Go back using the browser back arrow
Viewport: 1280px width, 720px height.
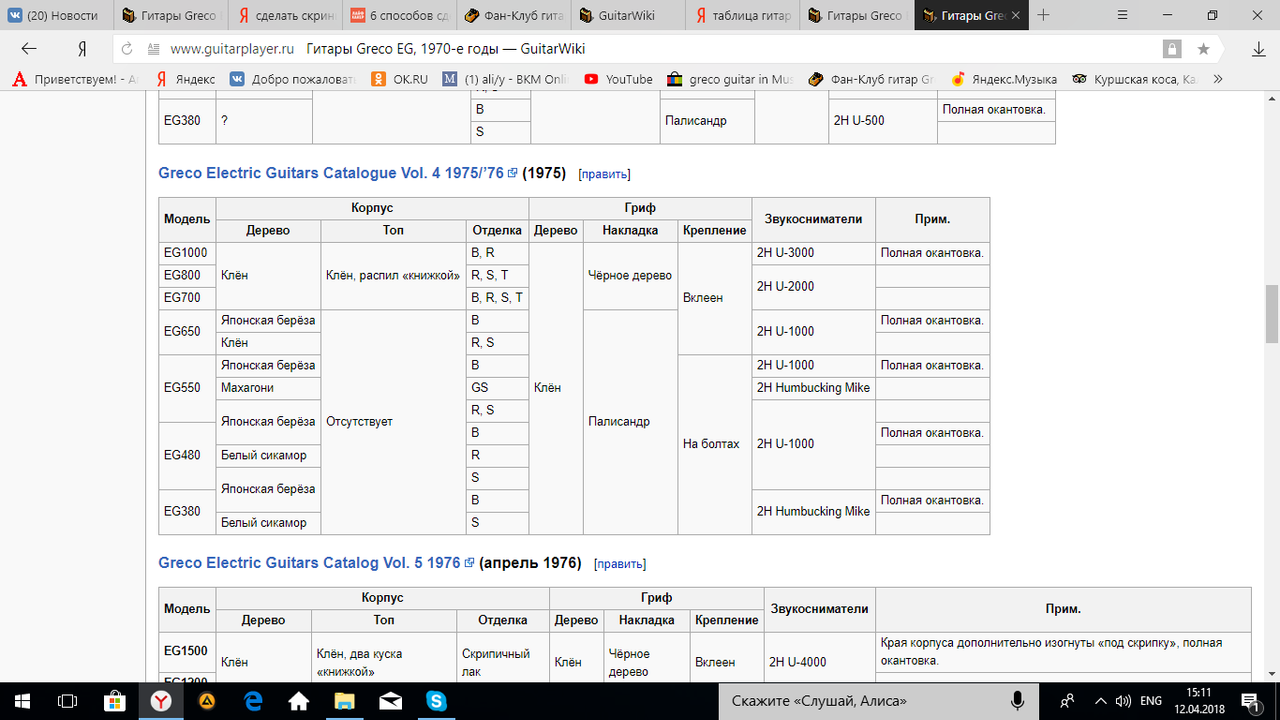click(x=28, y=49)
